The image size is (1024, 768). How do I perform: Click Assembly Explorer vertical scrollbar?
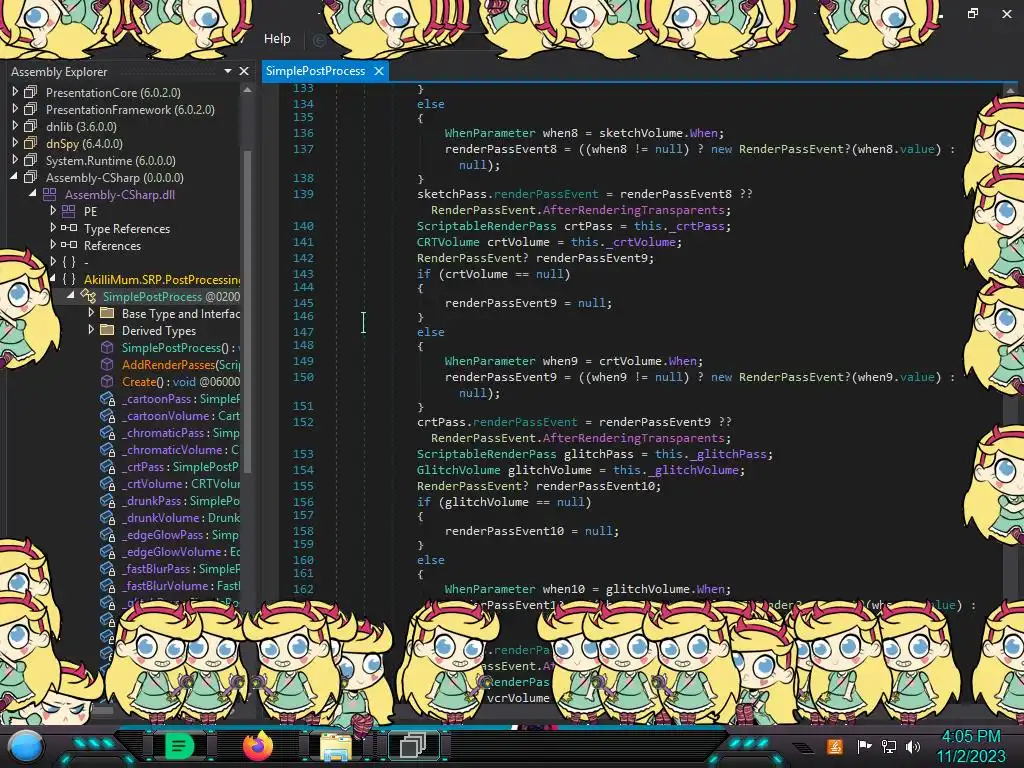pos(248,310)
